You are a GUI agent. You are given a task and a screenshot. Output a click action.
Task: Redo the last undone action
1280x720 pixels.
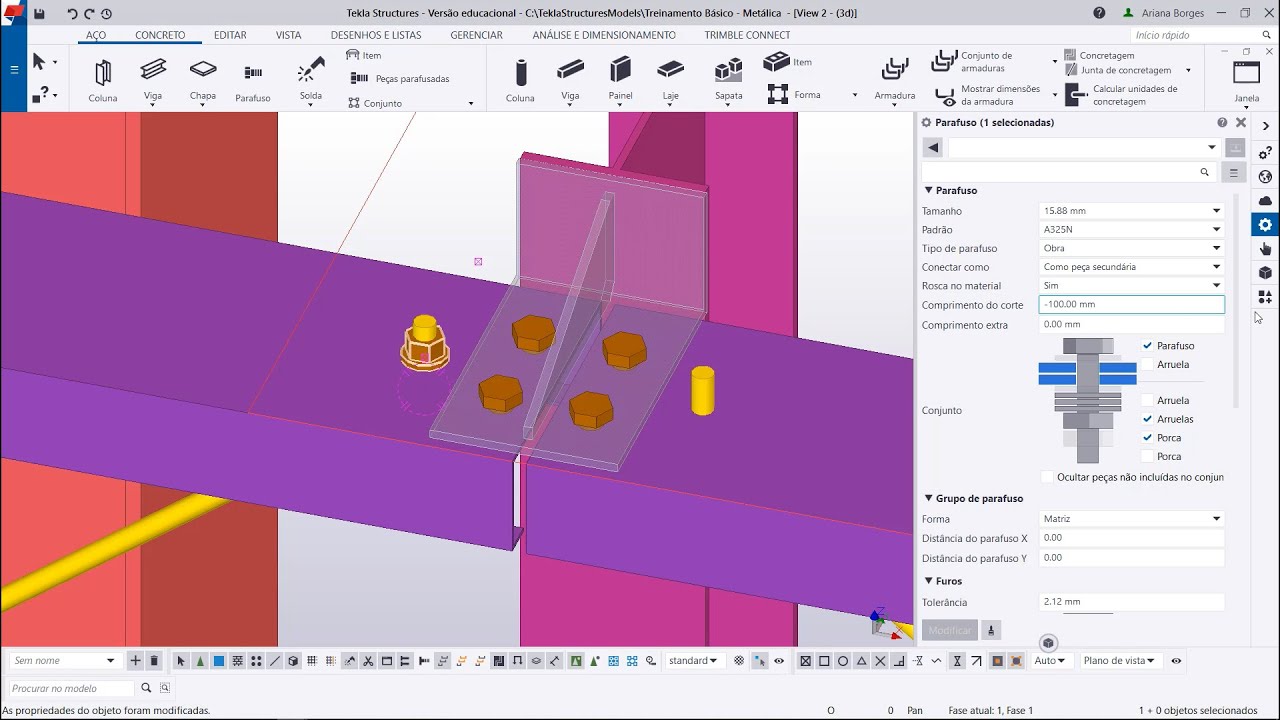coord(89,14)
